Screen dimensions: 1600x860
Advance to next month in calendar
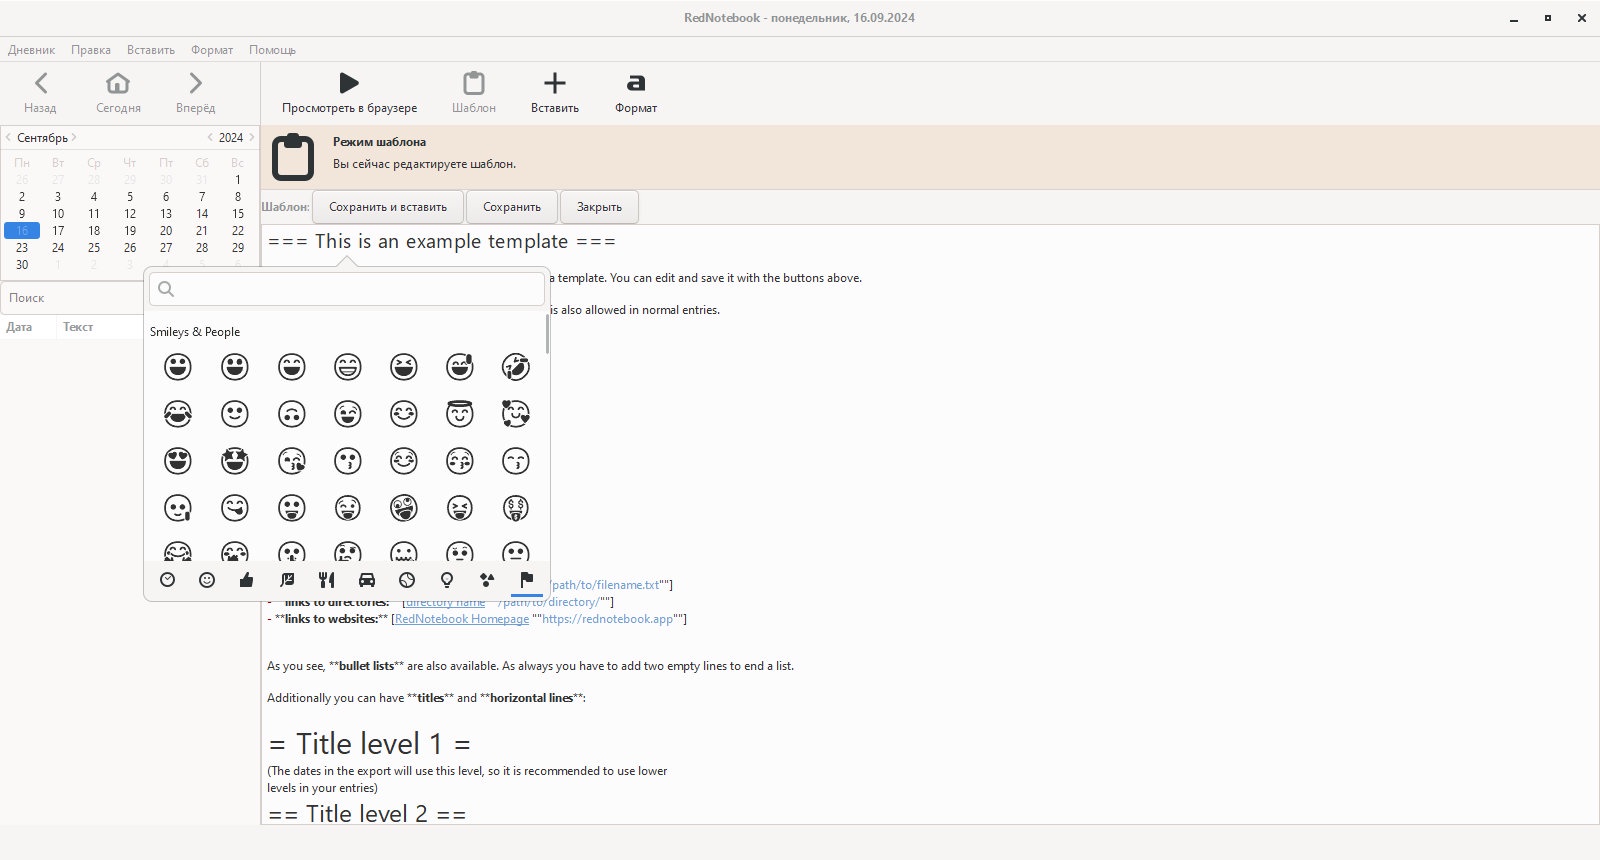74,138
